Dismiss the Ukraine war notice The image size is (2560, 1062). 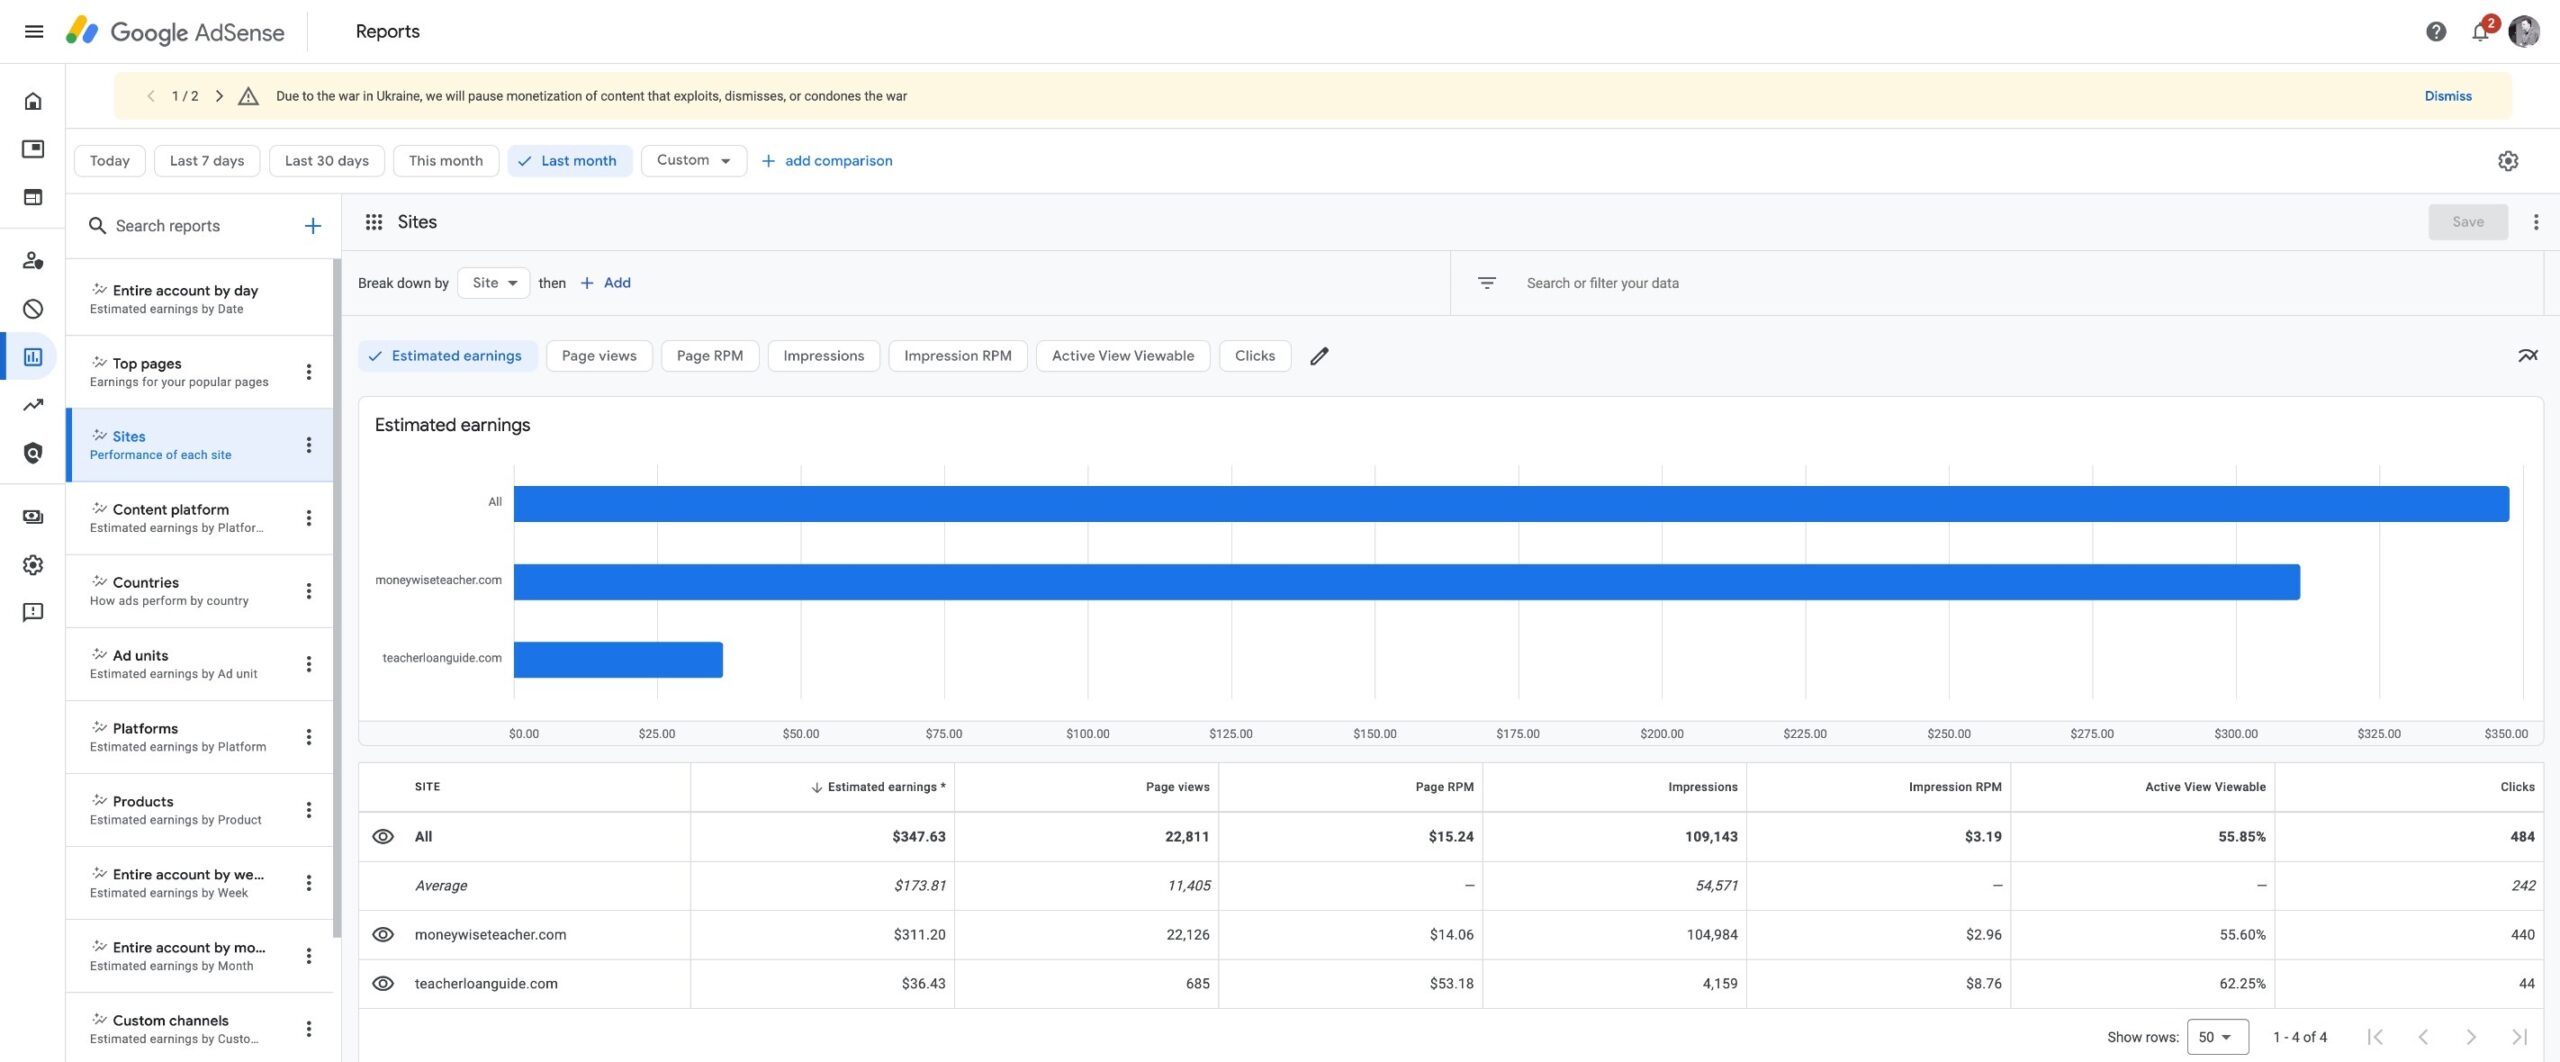click(2448, 96)
